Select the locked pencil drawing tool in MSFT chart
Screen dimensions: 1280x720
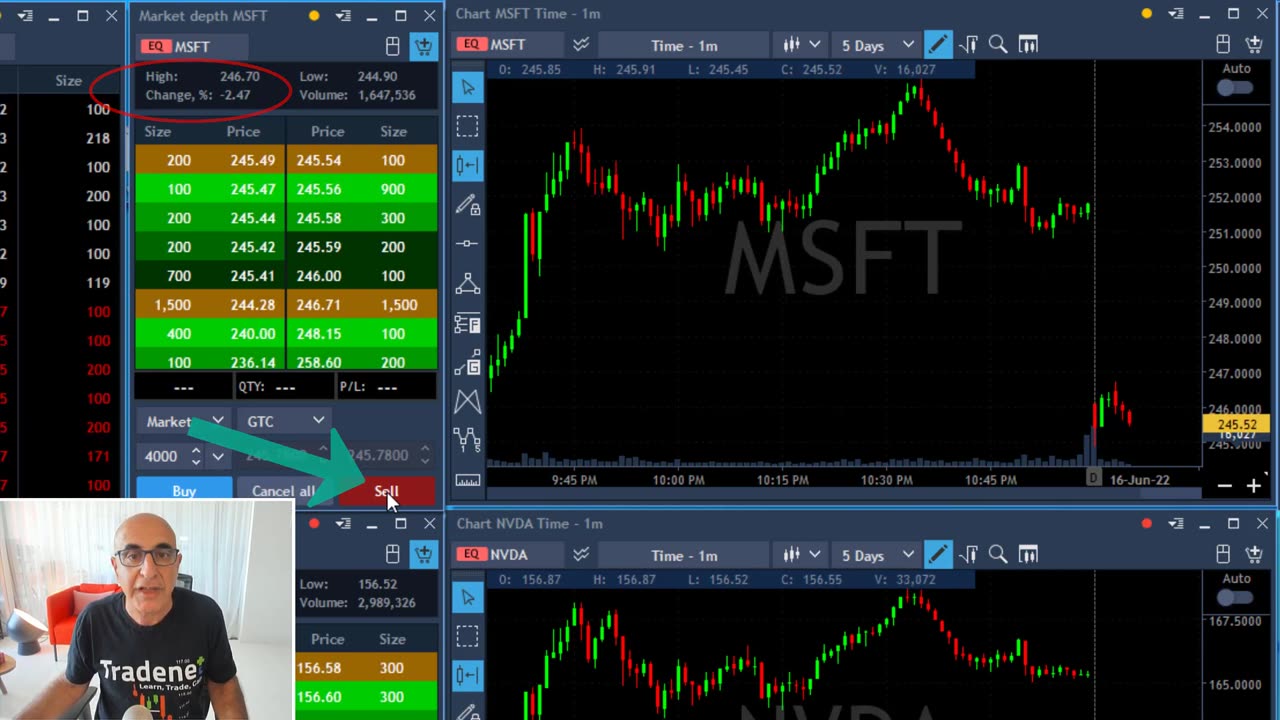point(467,205)
